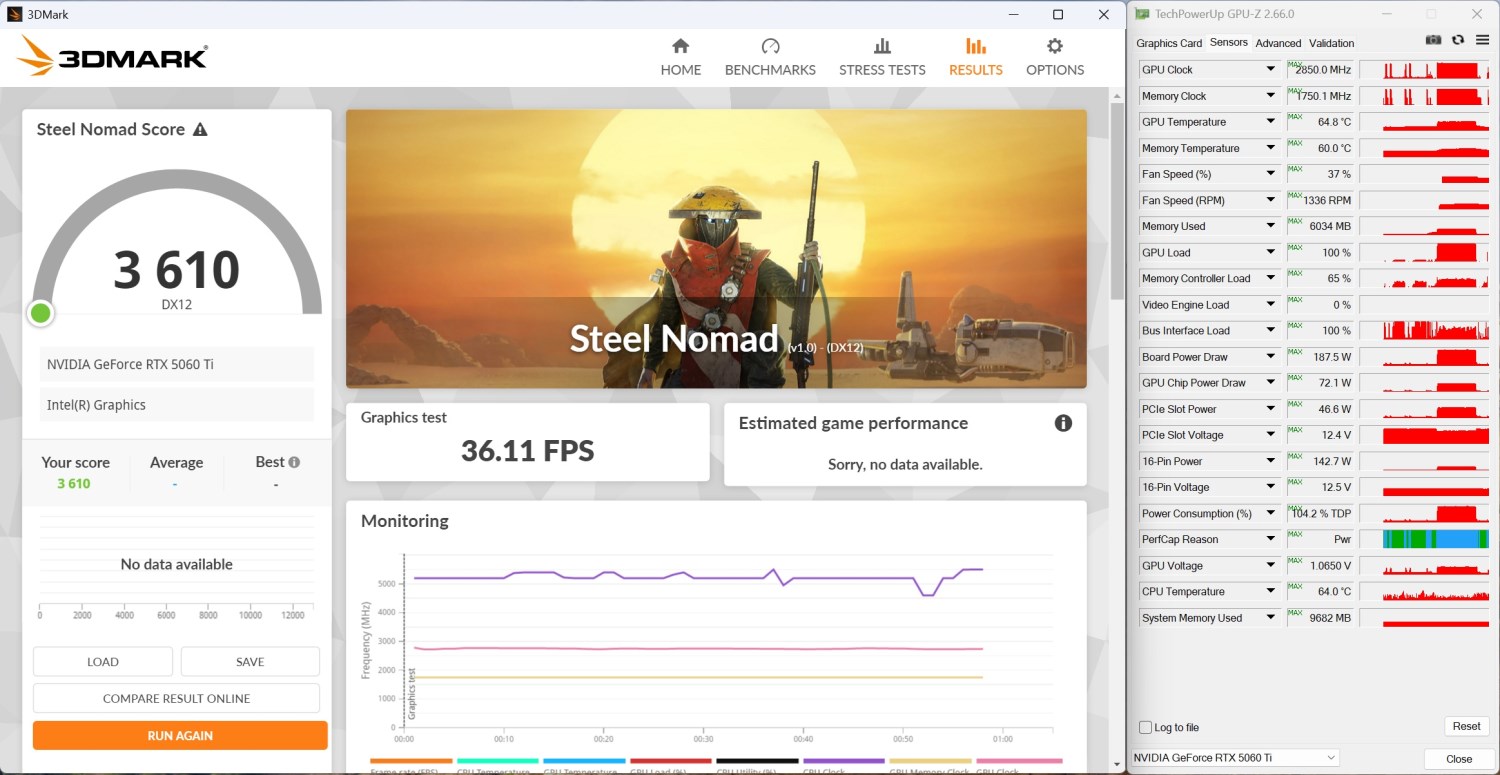Open the GPU selection combo box in GPU-Z
The image size is (1500, 775).
tap(1234, 758)
